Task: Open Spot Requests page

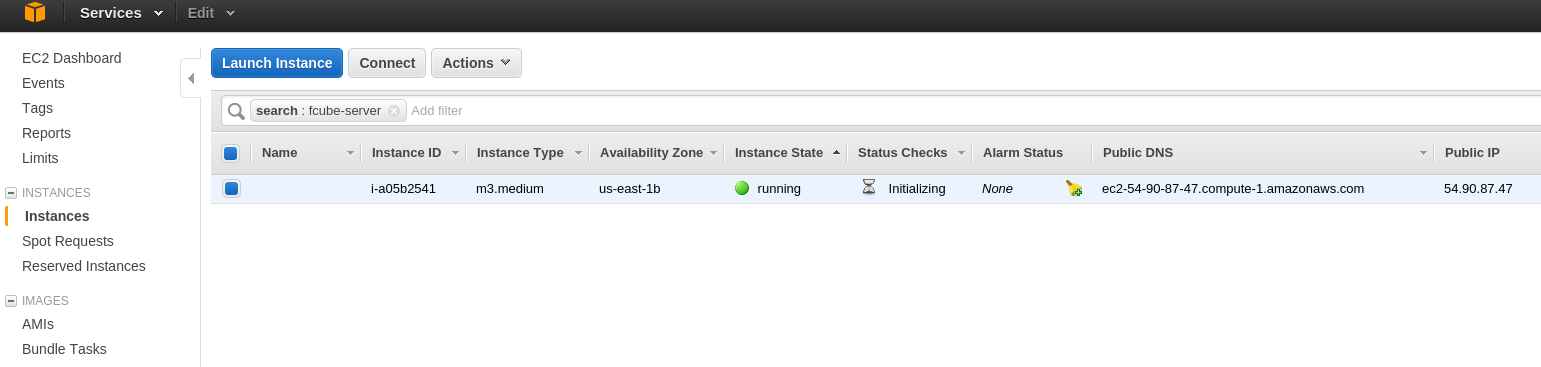Action: 68,241
